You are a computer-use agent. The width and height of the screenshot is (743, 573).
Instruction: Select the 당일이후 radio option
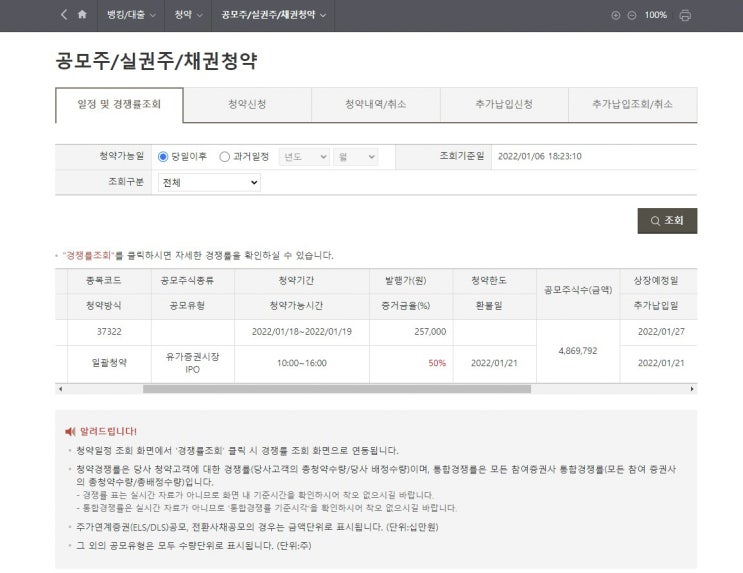tap(163, 156)
